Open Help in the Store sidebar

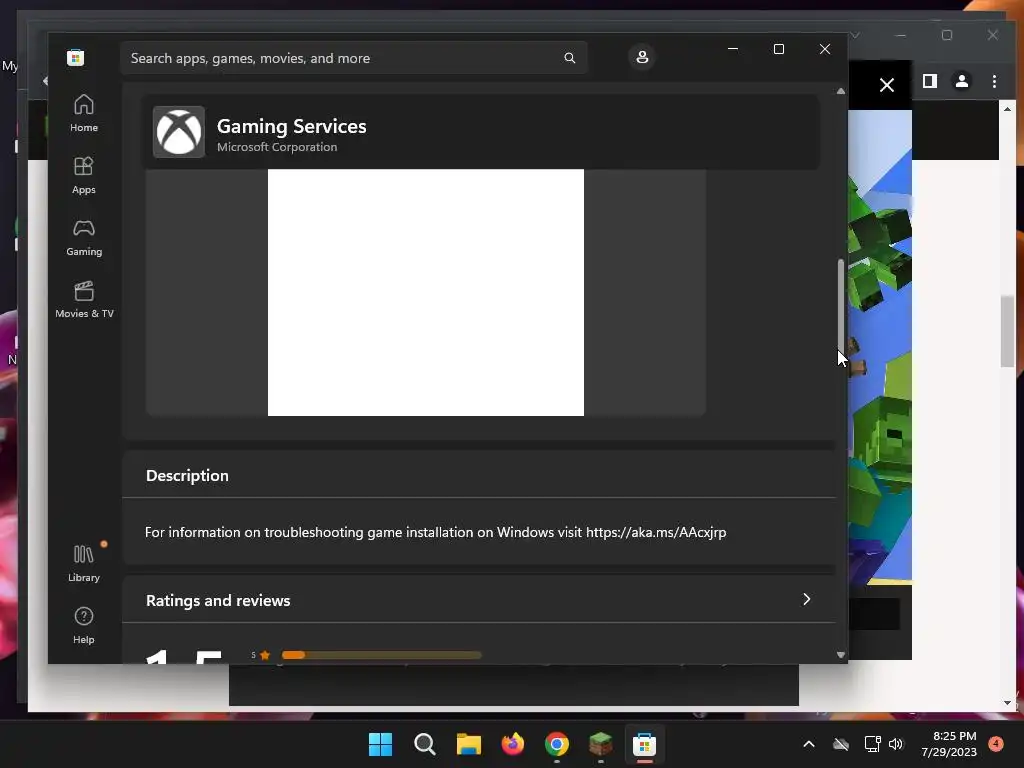click(84, 625)
